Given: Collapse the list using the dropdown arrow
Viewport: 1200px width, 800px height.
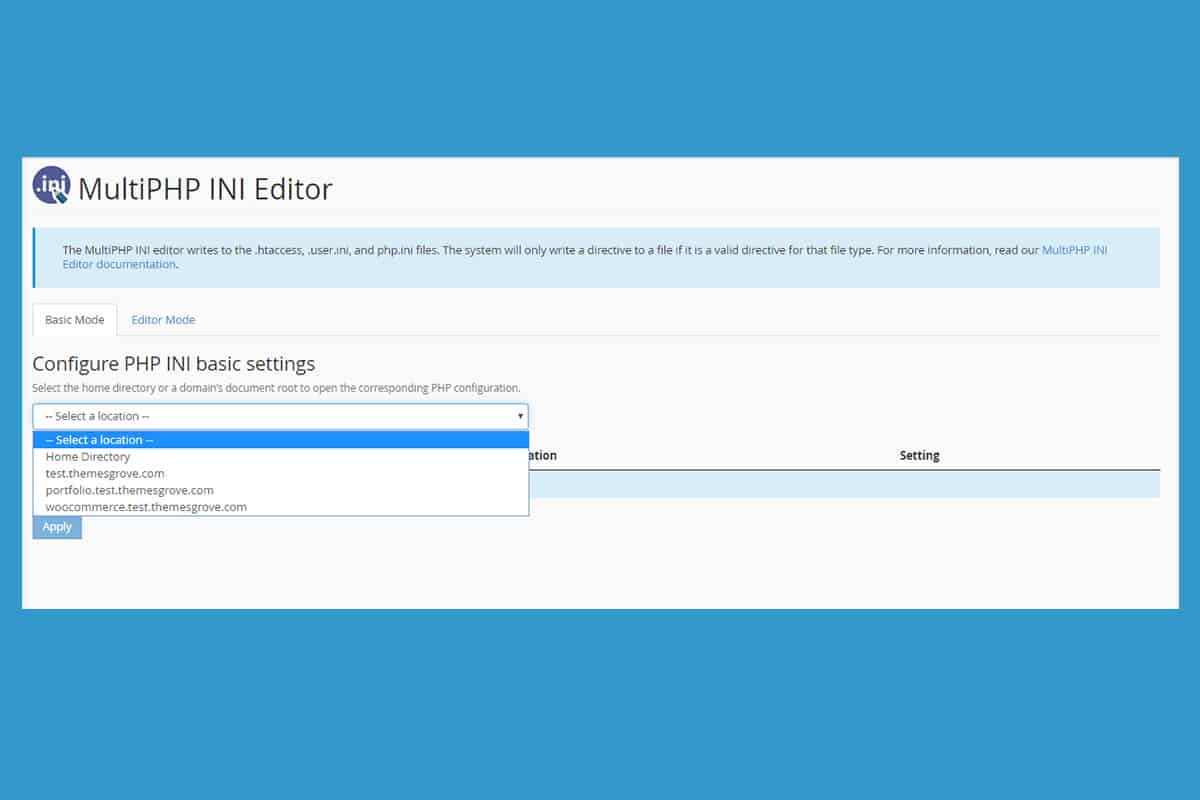Looking at the screenshot, I should pyautogui.click(x=520, y=416).
